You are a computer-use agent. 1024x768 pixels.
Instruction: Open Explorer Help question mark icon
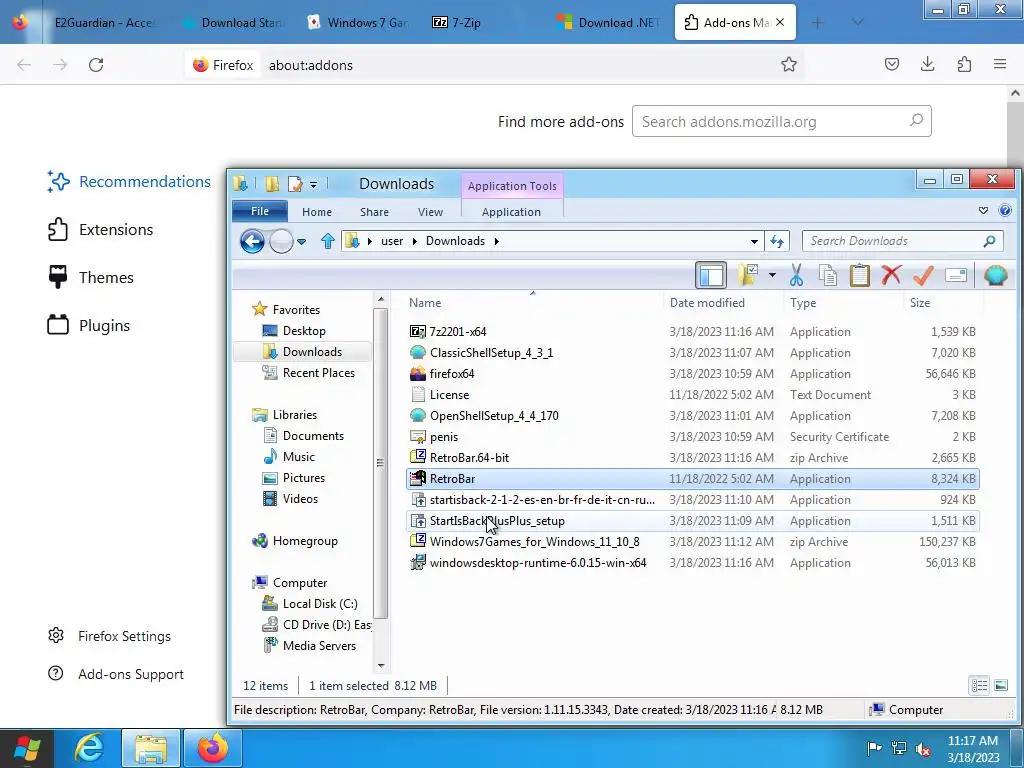coord(1005,210)
